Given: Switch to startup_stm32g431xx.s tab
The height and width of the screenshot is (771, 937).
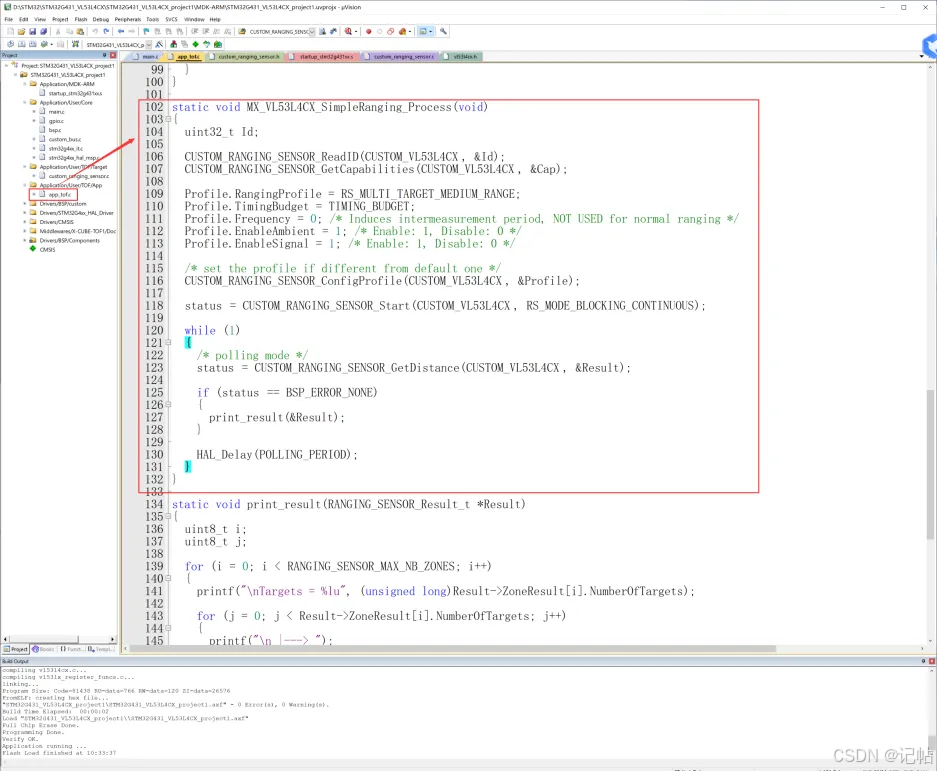Looking at the screenshot, I should [322, 57].
